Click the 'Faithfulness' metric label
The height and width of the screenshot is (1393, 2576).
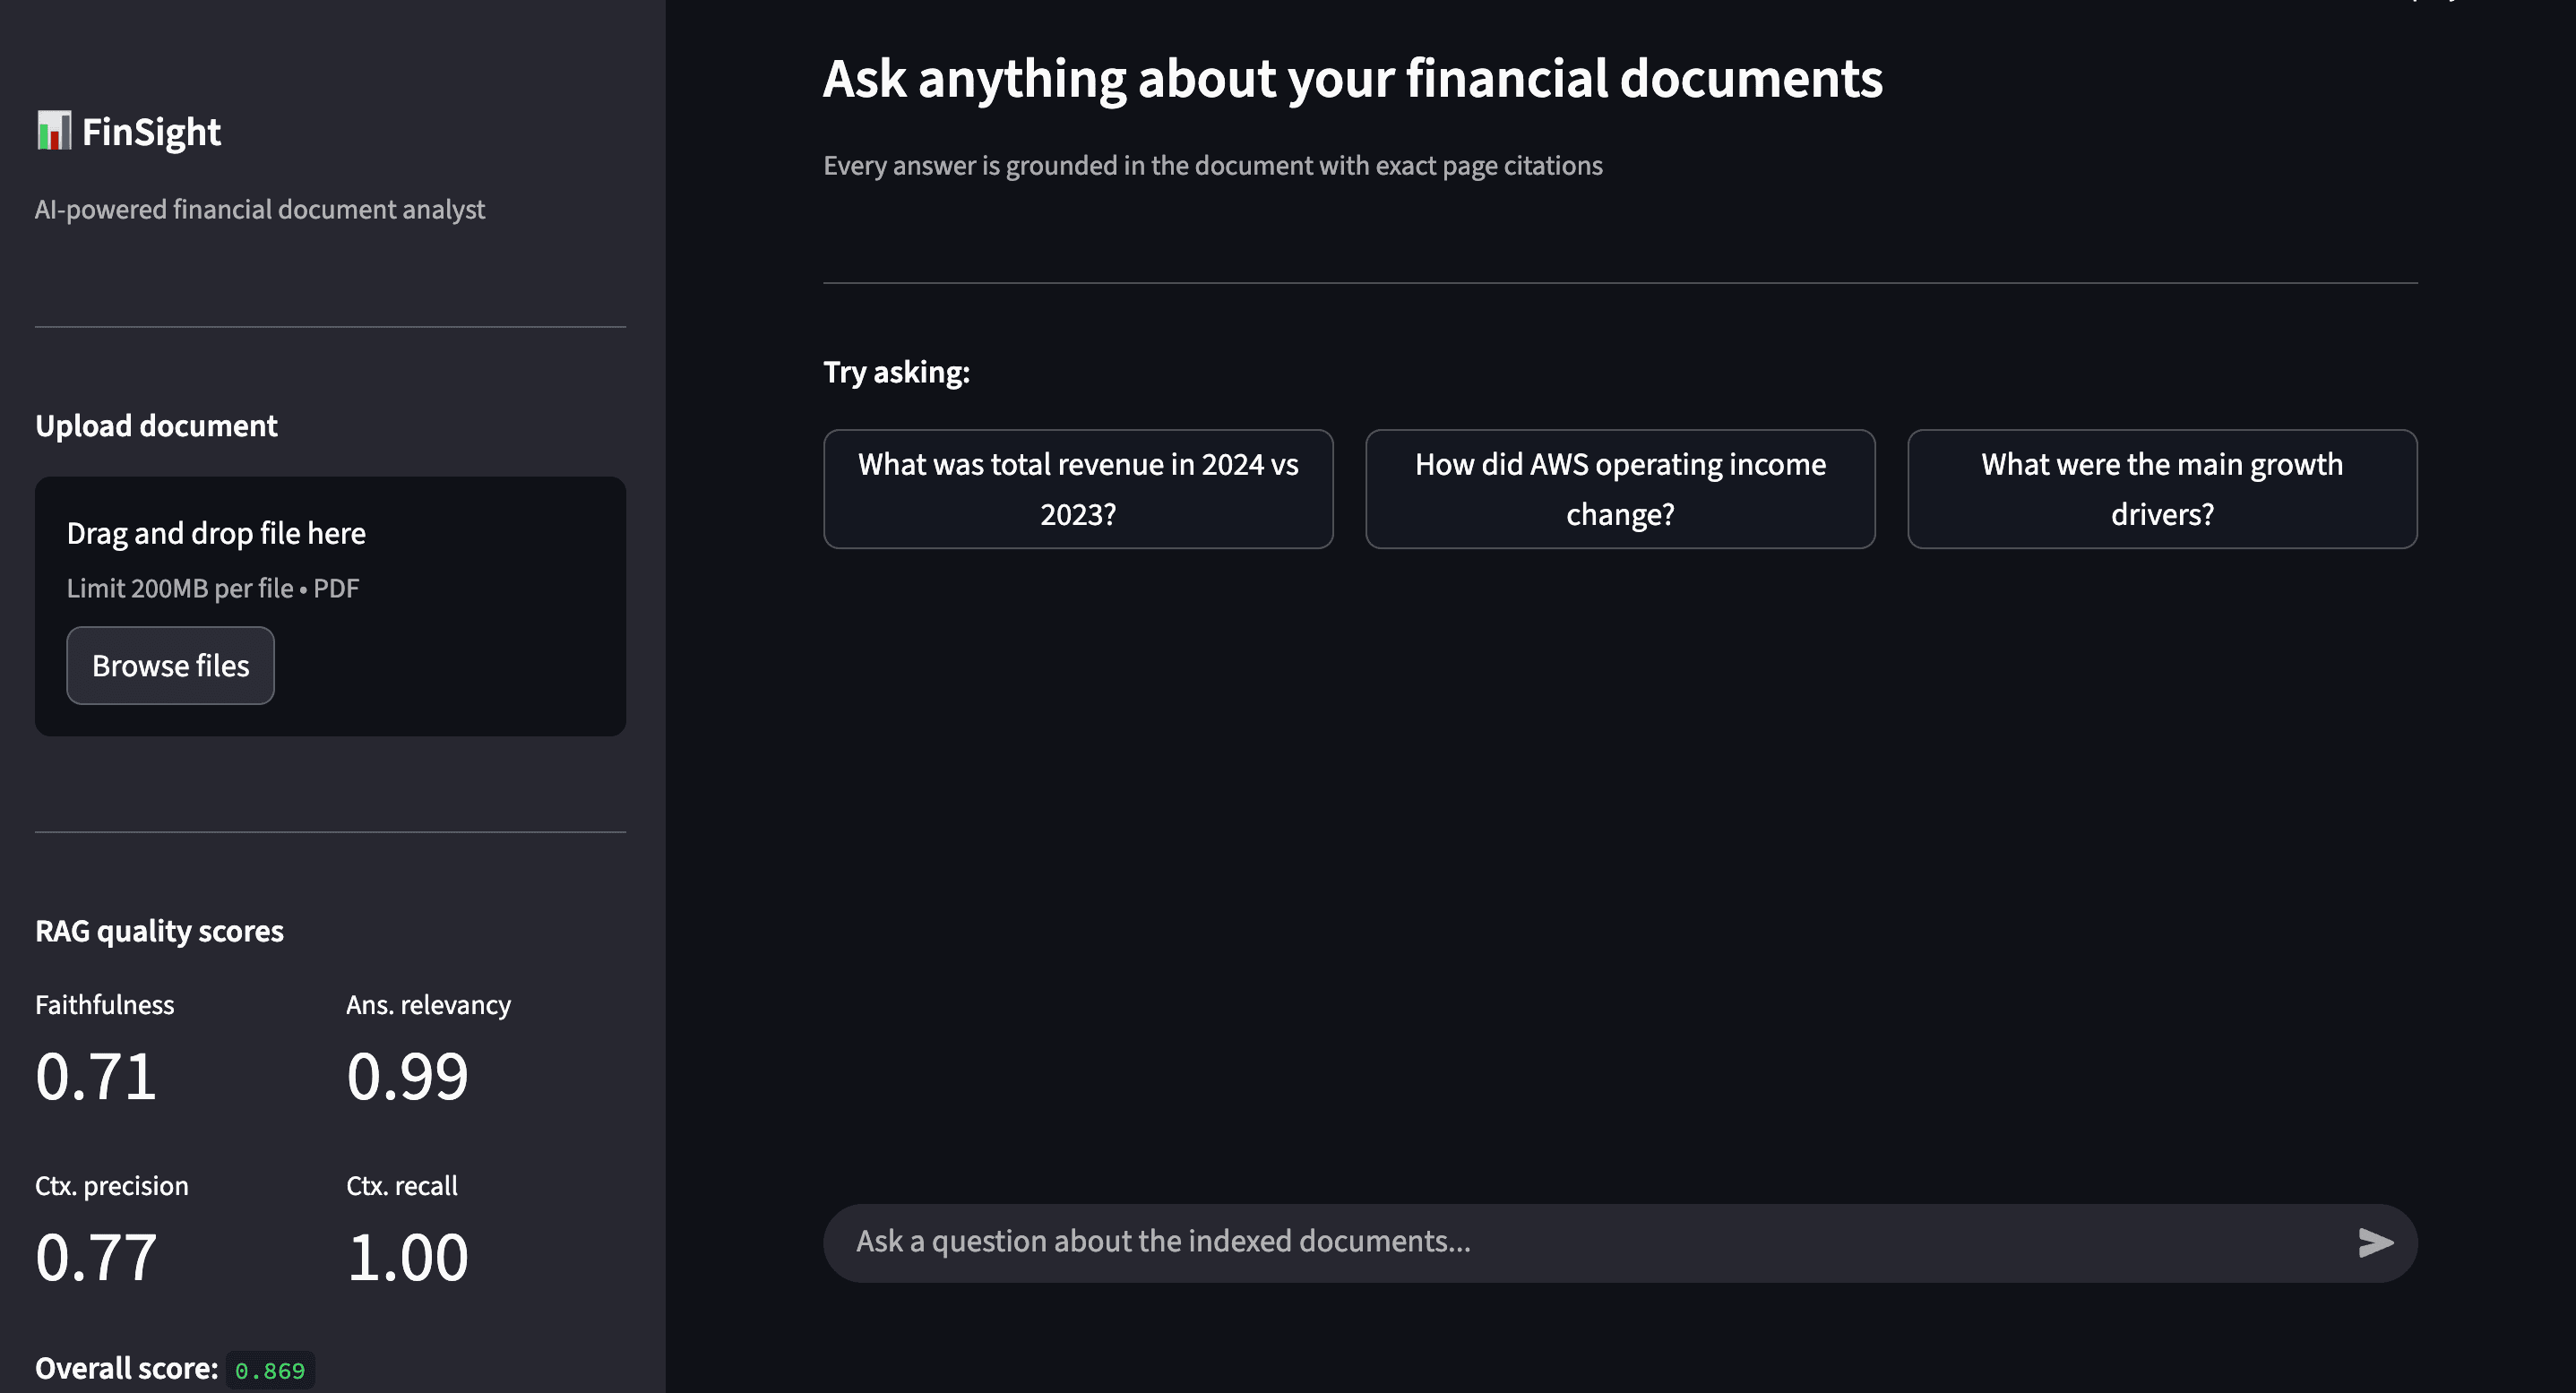pos(104,1005)
